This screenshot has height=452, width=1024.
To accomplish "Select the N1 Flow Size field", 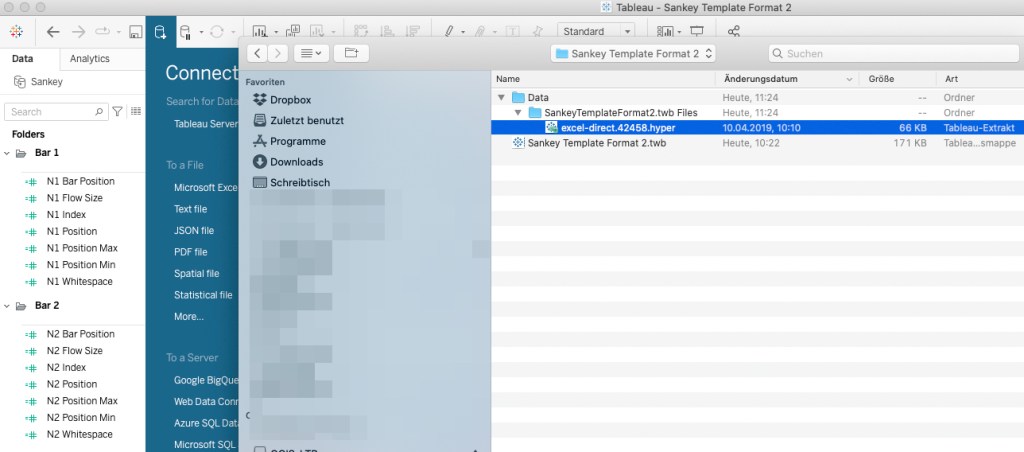I will point(74,198).
